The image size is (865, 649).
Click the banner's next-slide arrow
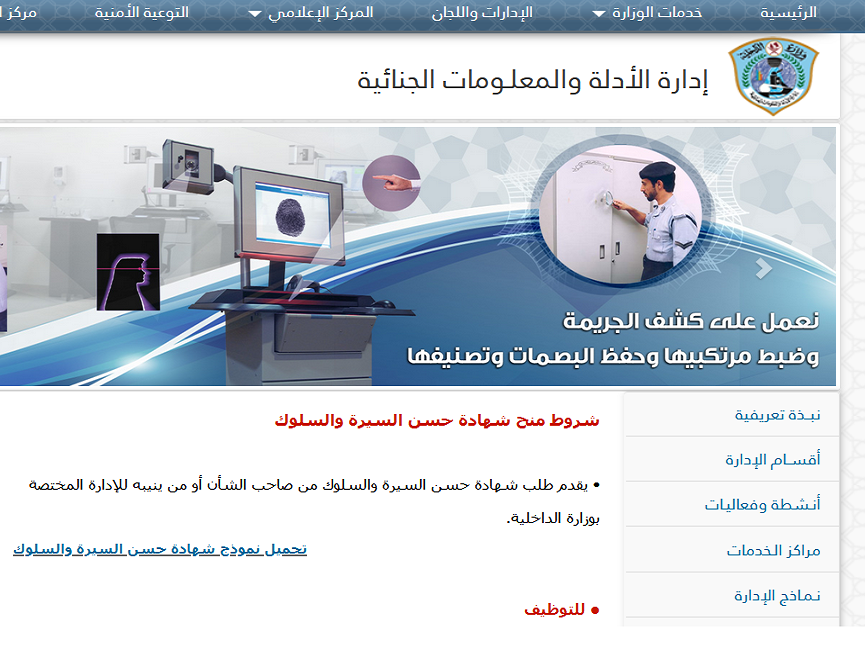765,268
